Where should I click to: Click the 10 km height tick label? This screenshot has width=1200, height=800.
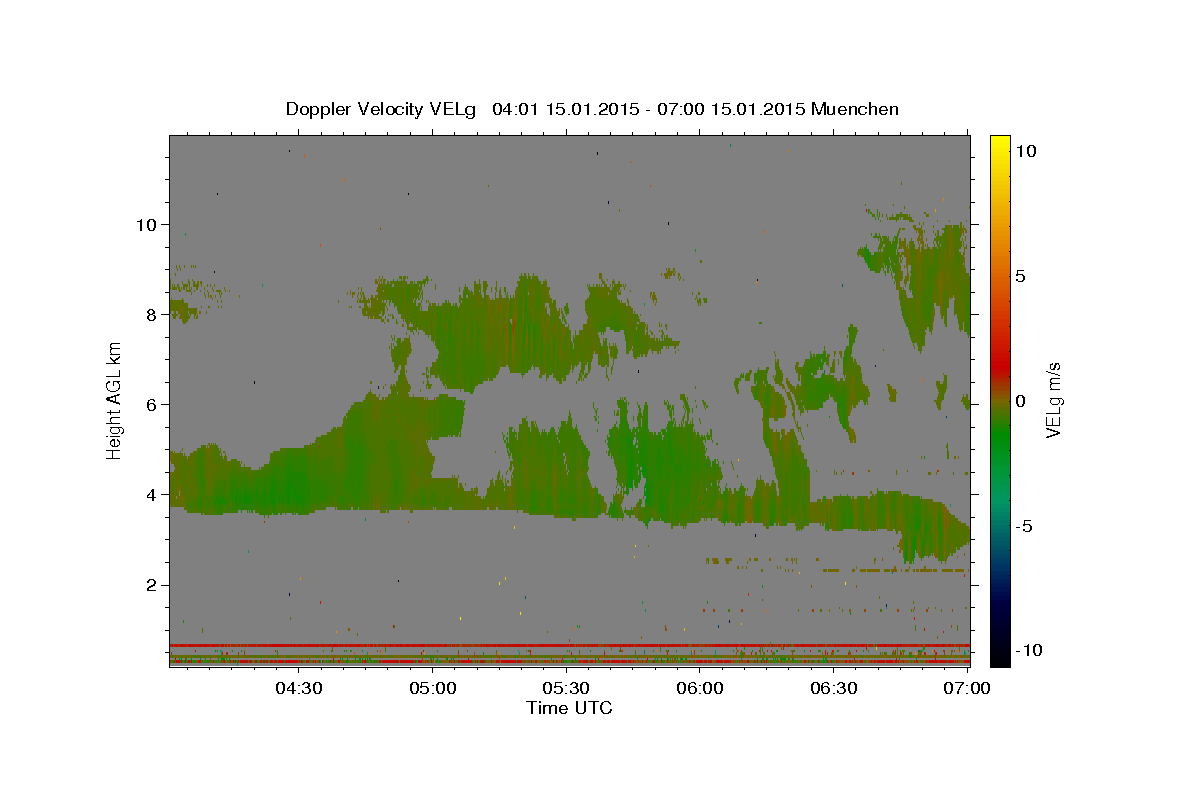147,224
